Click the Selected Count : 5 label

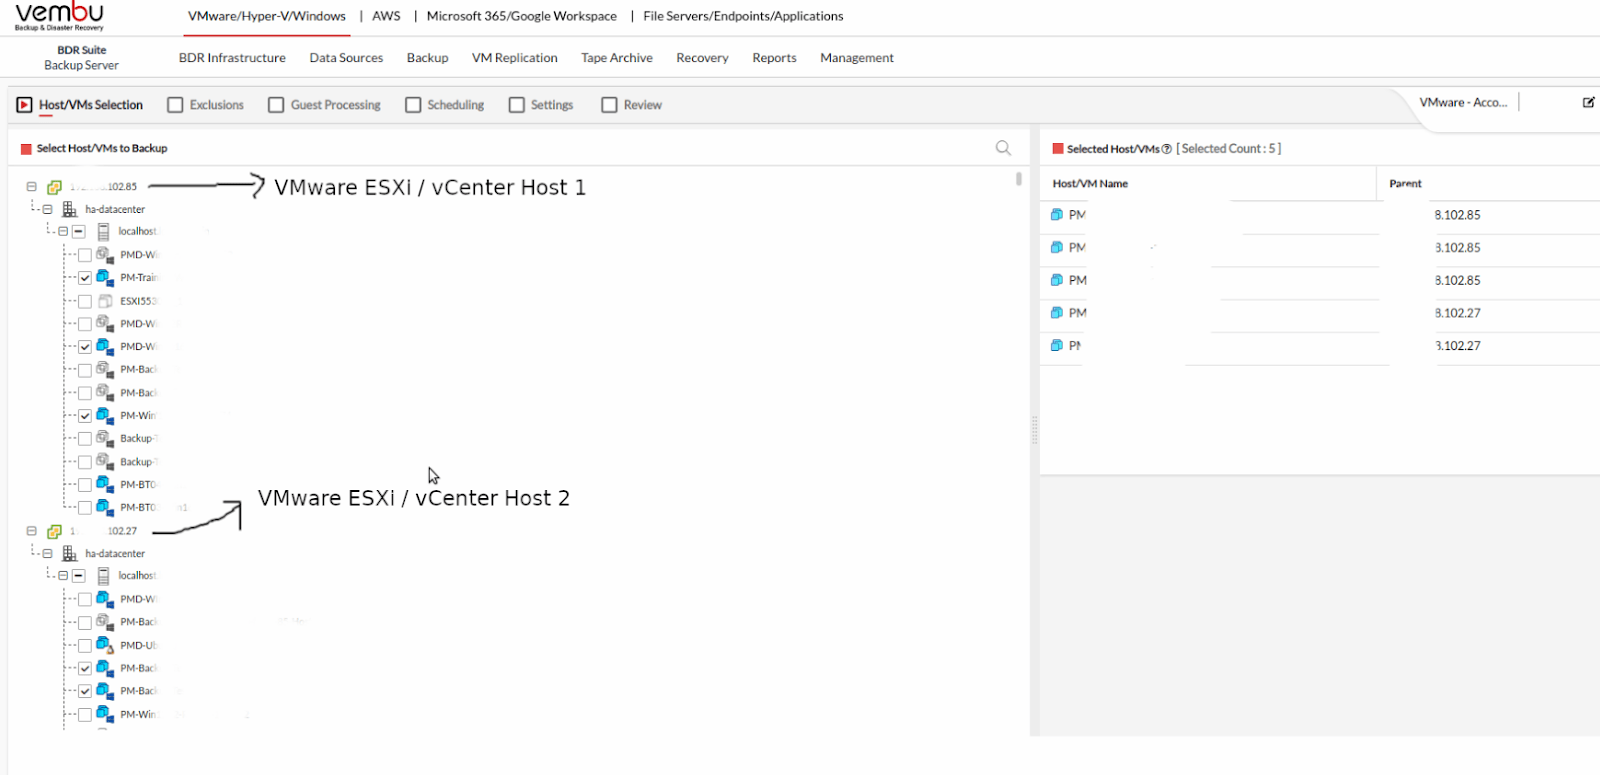[1229, 149]
